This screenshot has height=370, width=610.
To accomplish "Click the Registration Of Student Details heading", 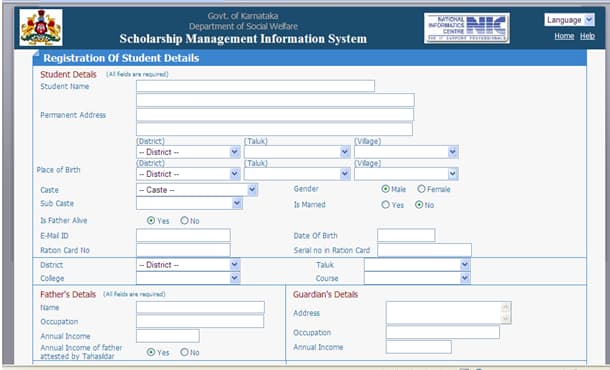I will pyautogui.click(x=121, y=58).
